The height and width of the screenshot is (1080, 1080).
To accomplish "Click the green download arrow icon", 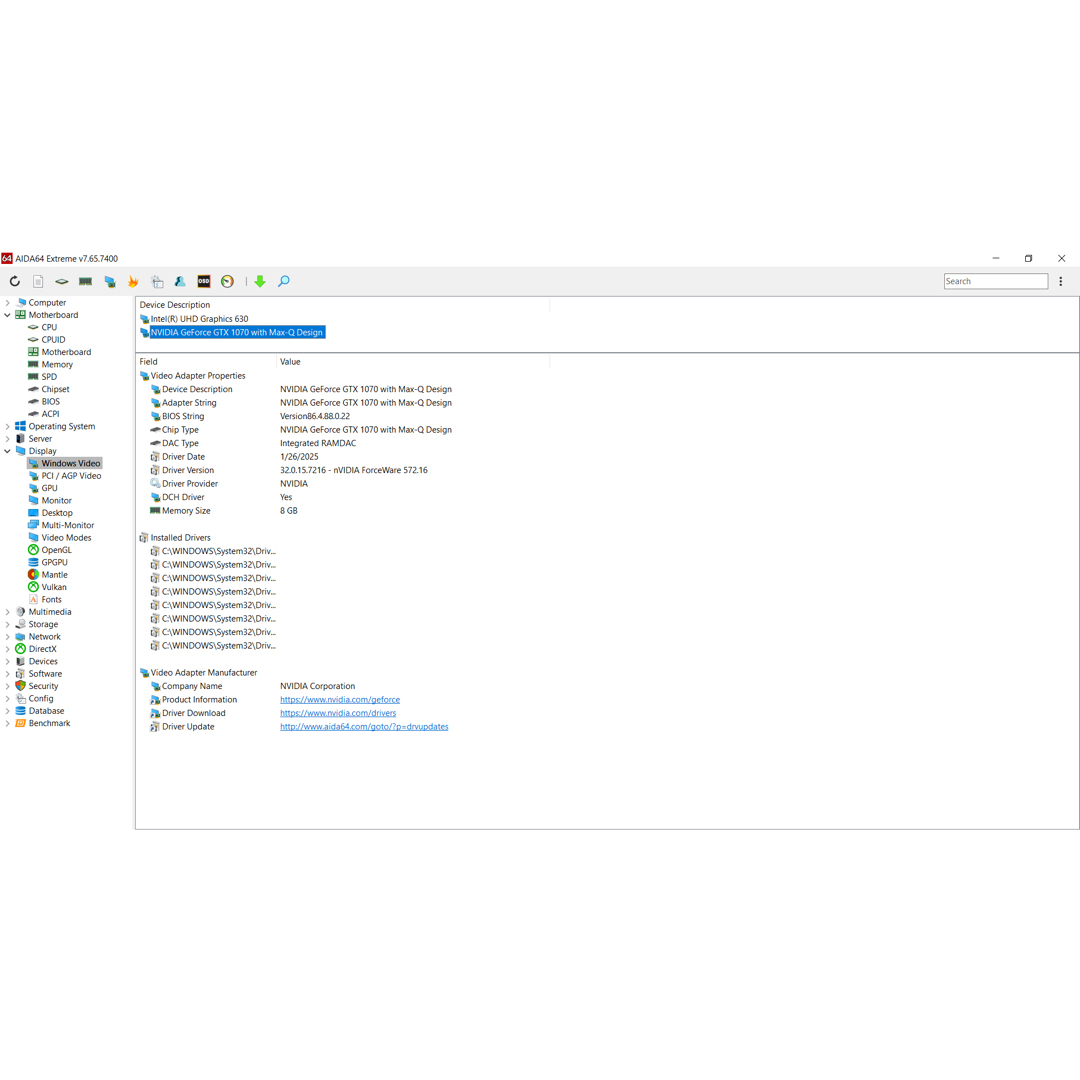I will [260, 281].
